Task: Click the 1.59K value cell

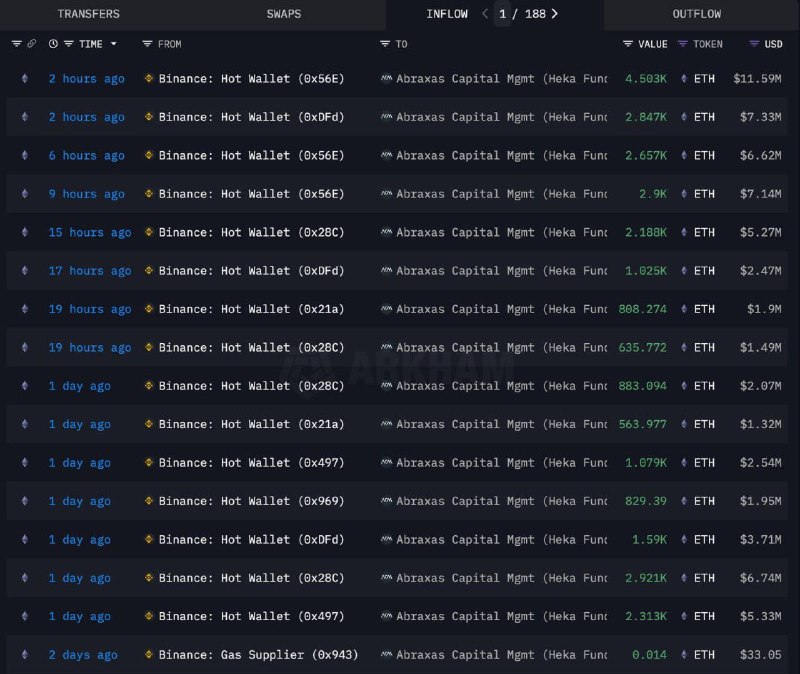Action: tap(649, 539)
